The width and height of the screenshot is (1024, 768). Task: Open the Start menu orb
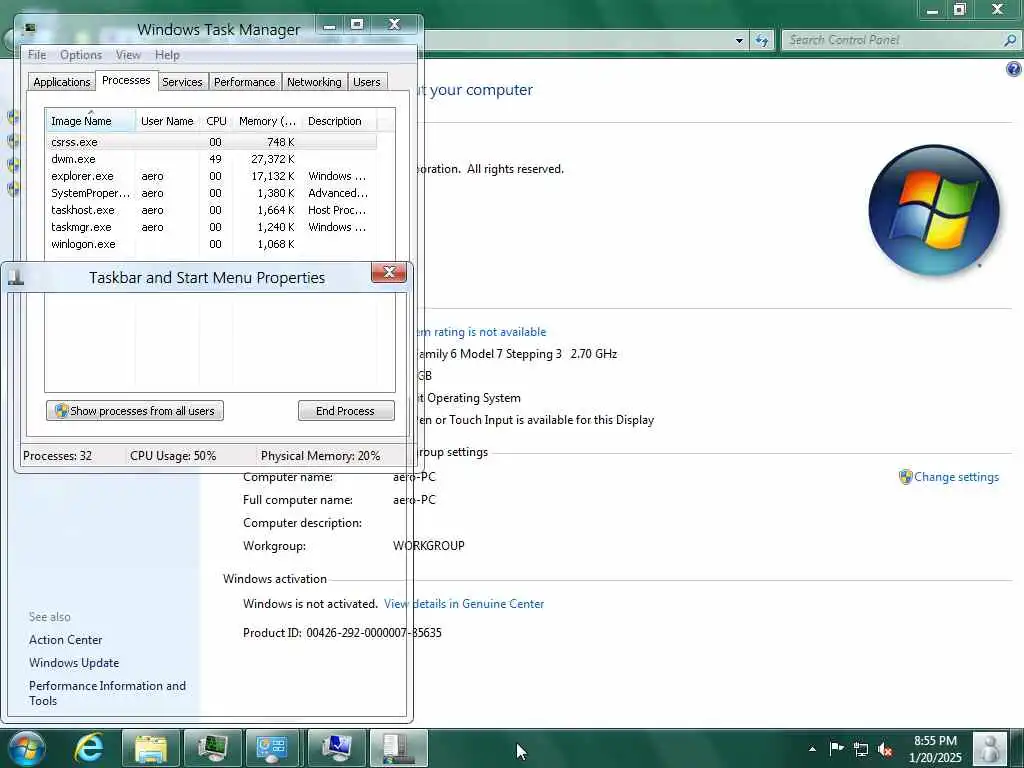pos(25,748)
